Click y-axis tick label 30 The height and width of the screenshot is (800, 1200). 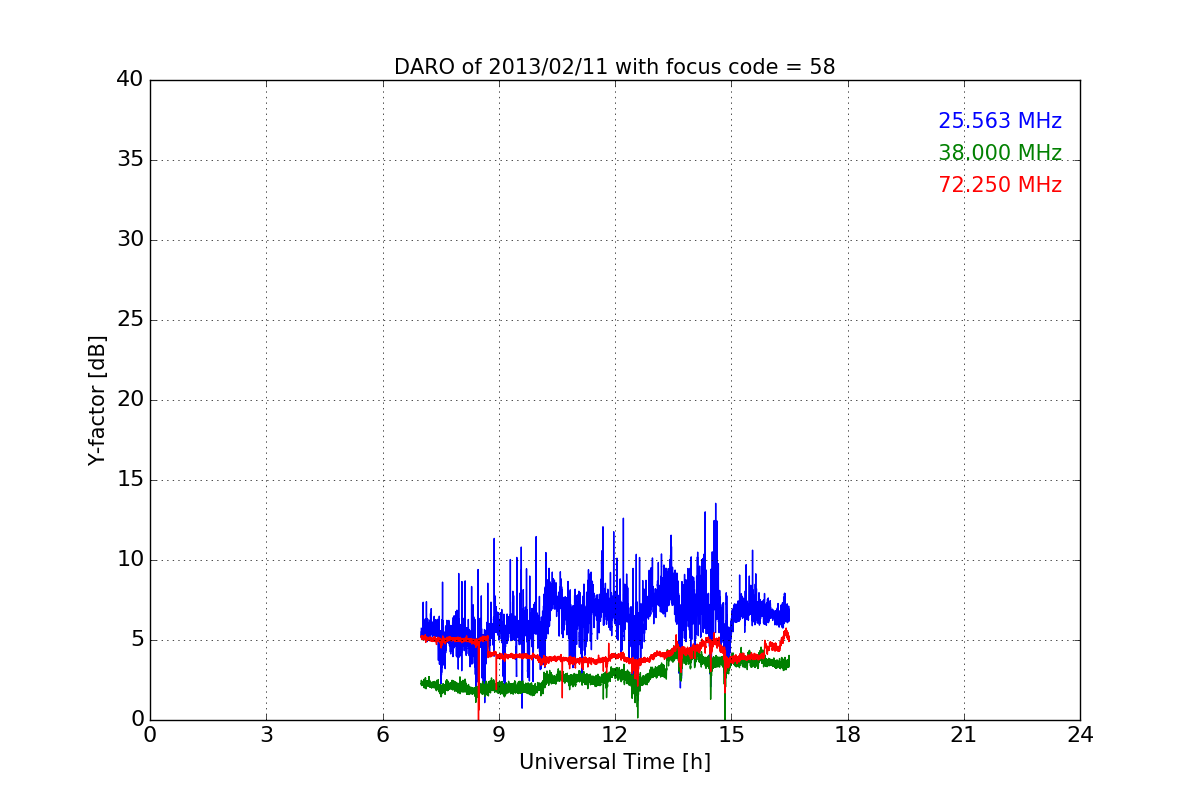pos(130,240)
